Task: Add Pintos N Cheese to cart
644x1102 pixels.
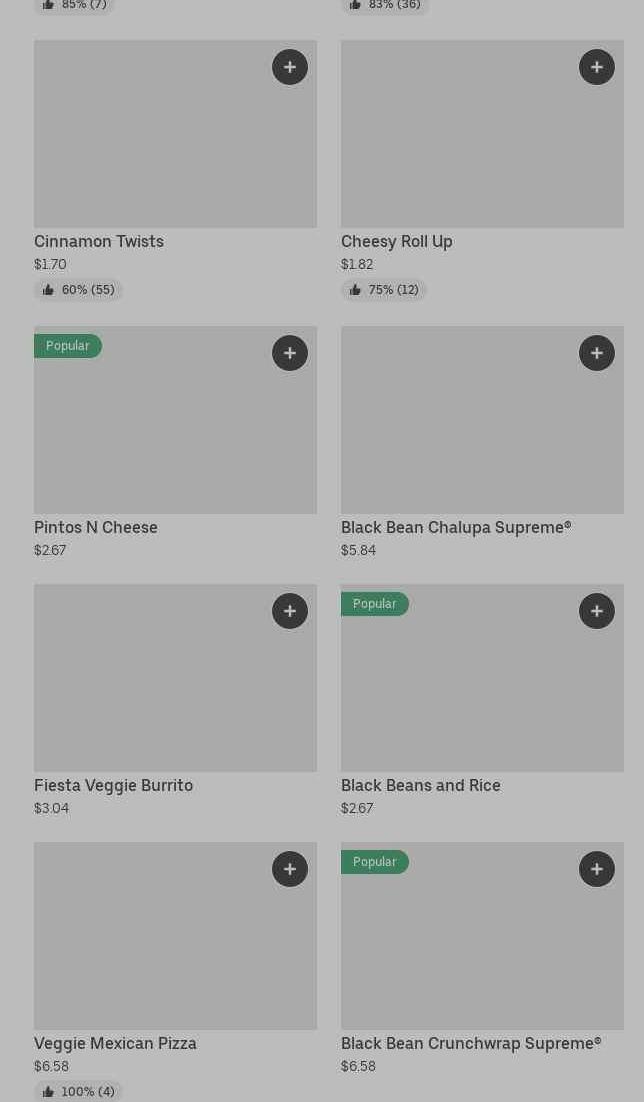Action: point(290,353)
